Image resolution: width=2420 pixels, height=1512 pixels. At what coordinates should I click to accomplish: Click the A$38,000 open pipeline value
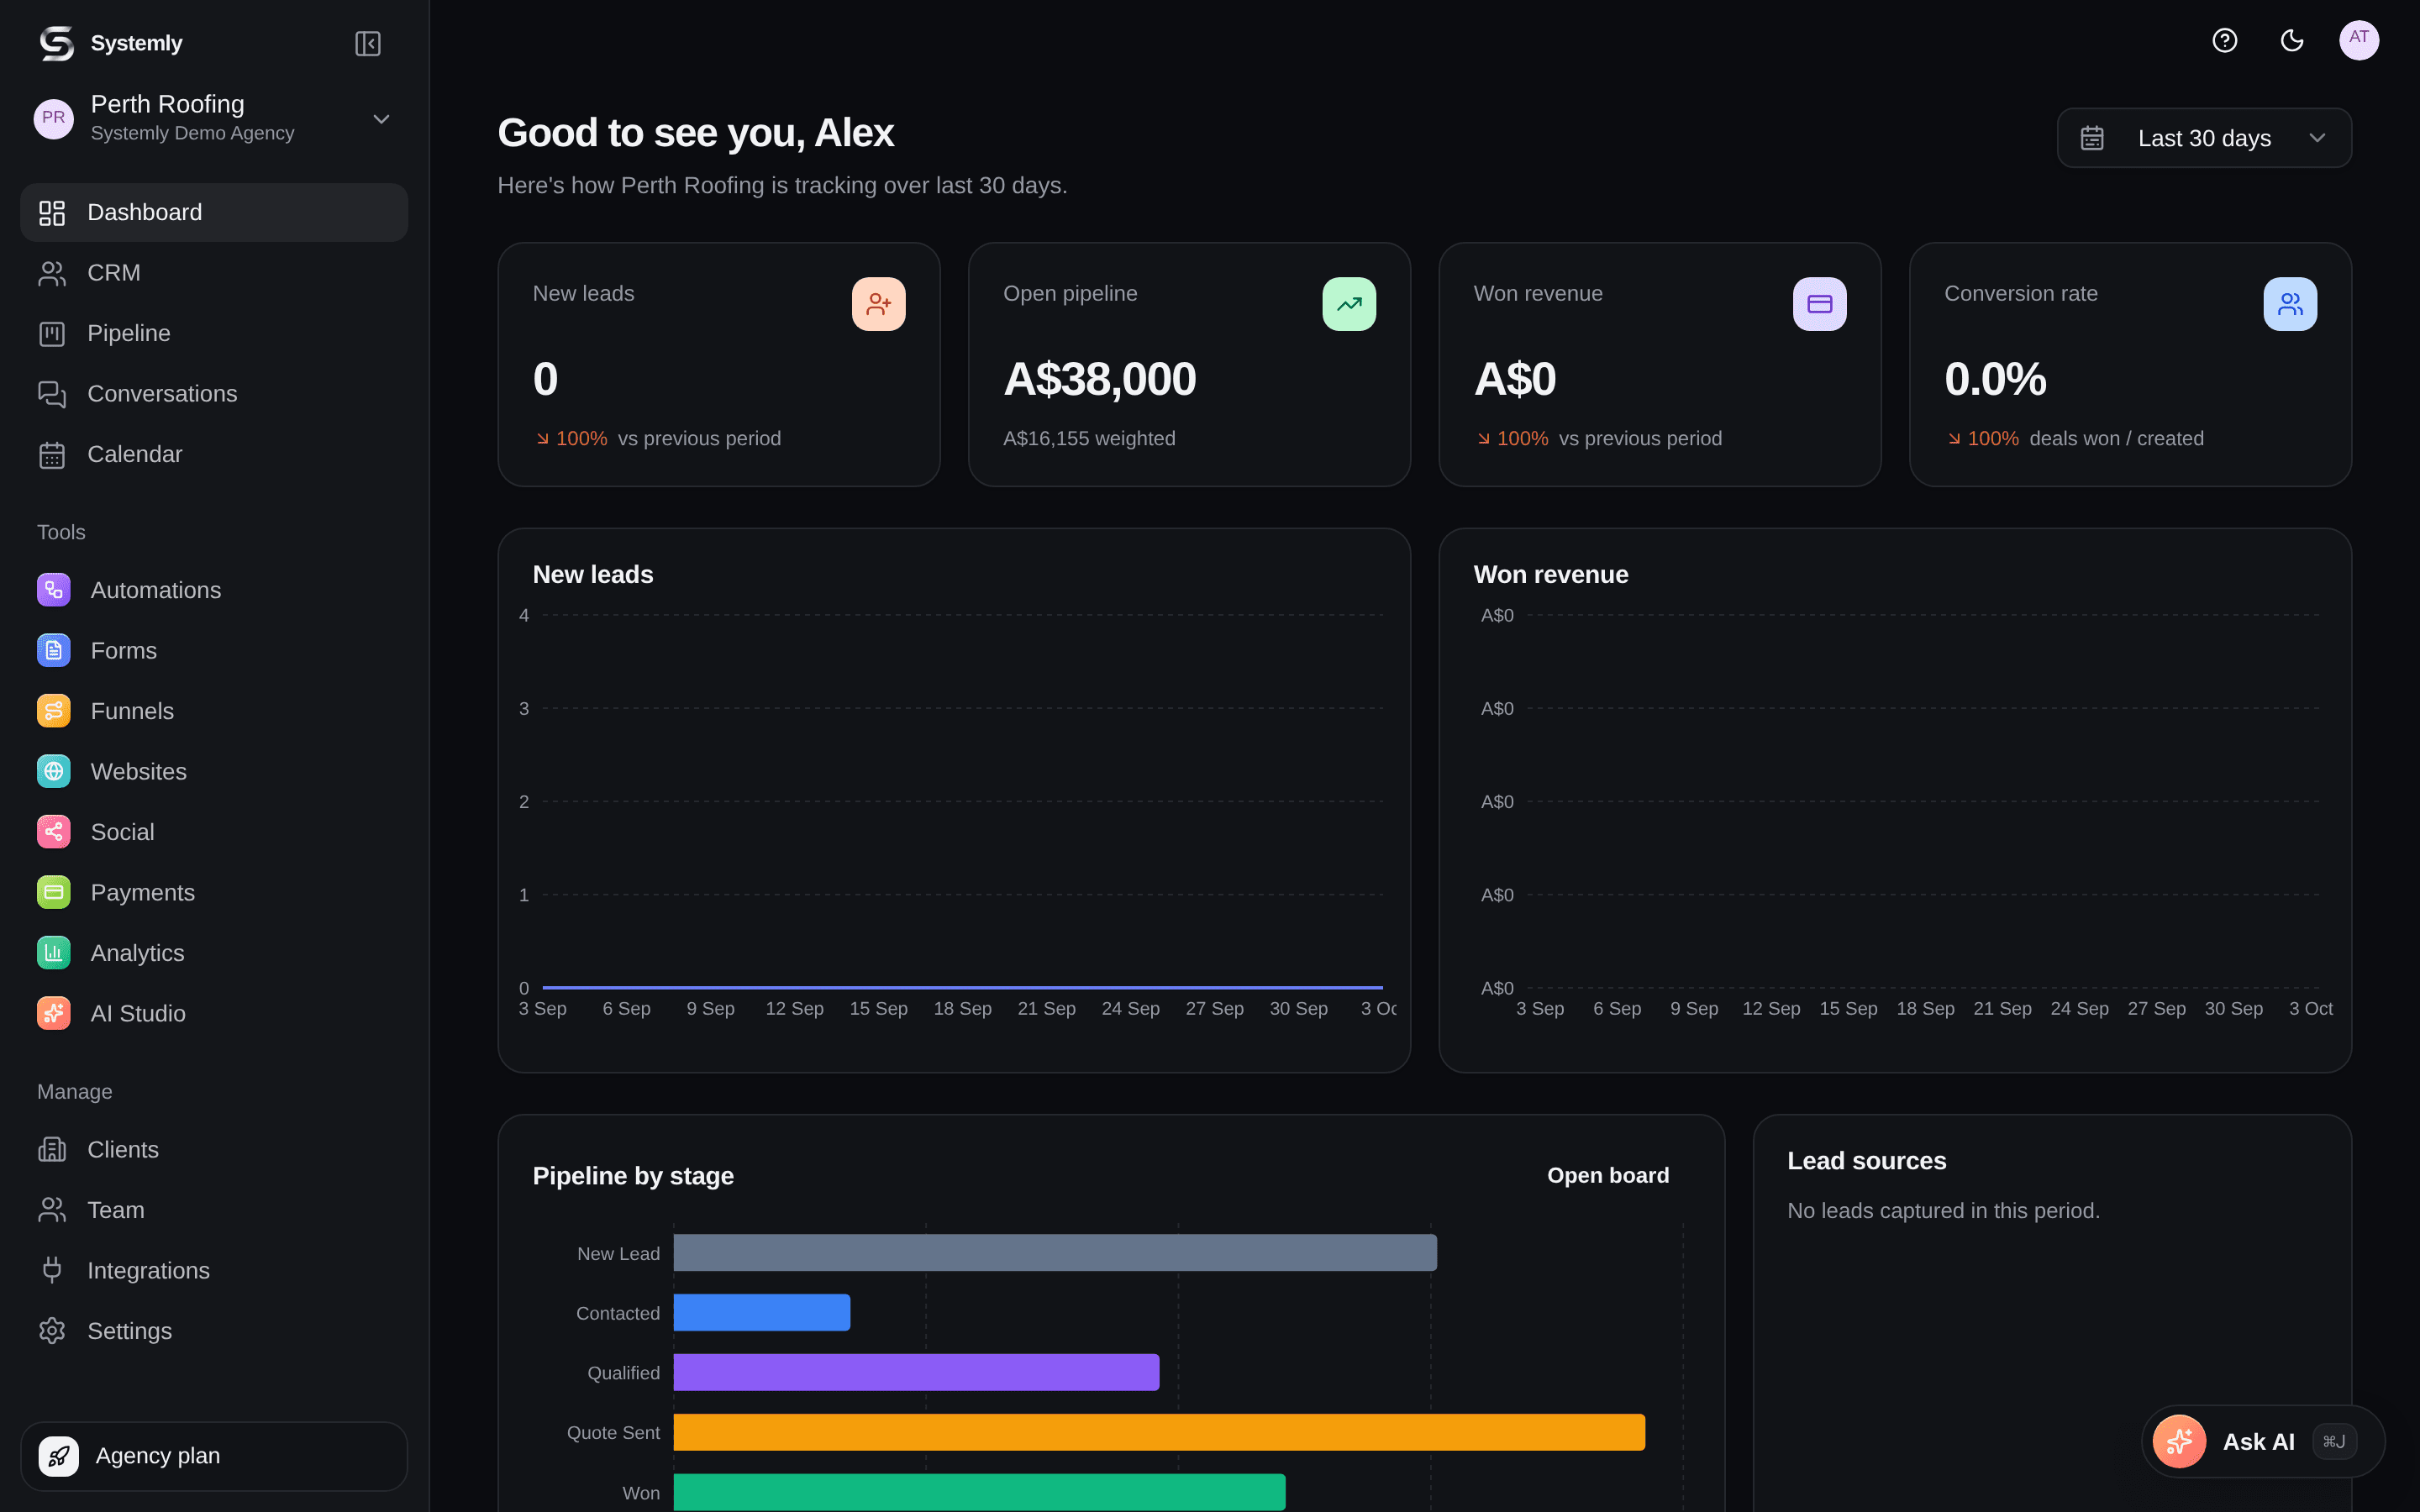coord(1099,379)
